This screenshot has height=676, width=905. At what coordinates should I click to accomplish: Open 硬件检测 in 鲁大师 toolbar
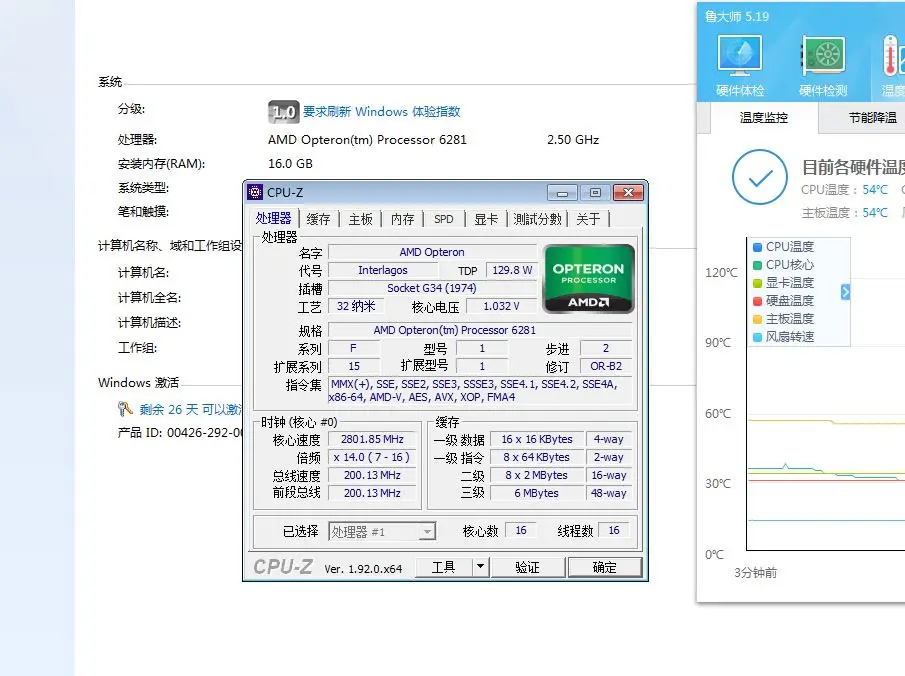coord(823,65)
